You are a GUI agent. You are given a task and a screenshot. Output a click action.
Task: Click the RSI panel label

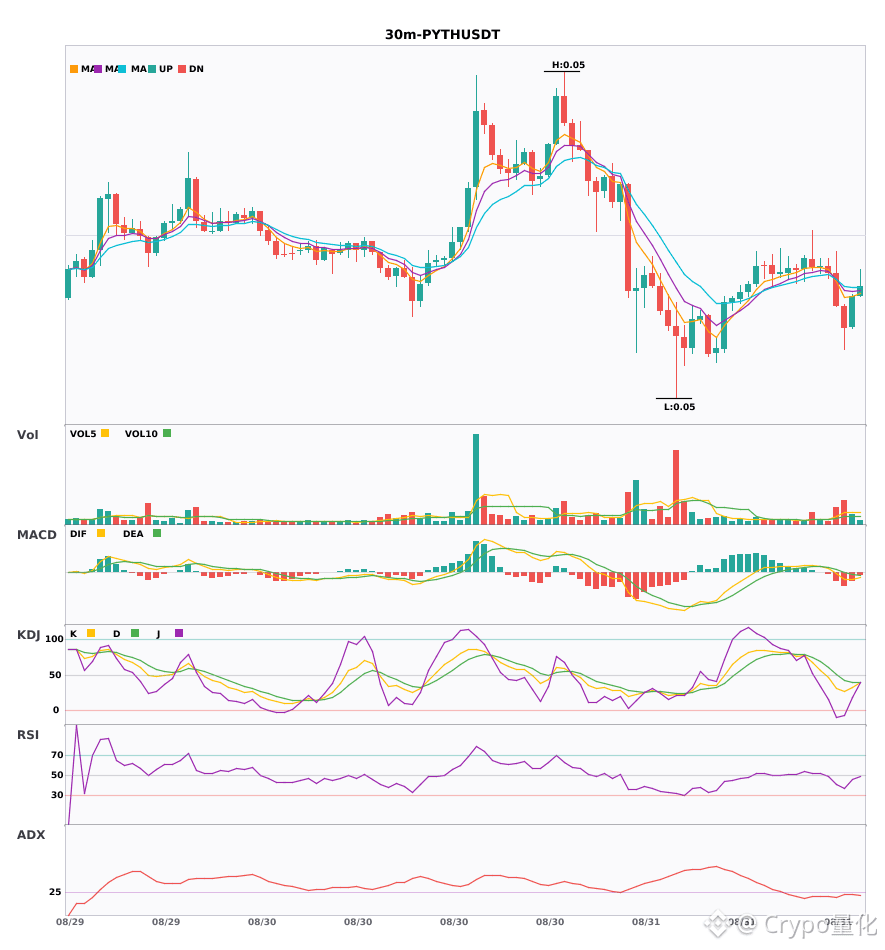coord(28,734)
